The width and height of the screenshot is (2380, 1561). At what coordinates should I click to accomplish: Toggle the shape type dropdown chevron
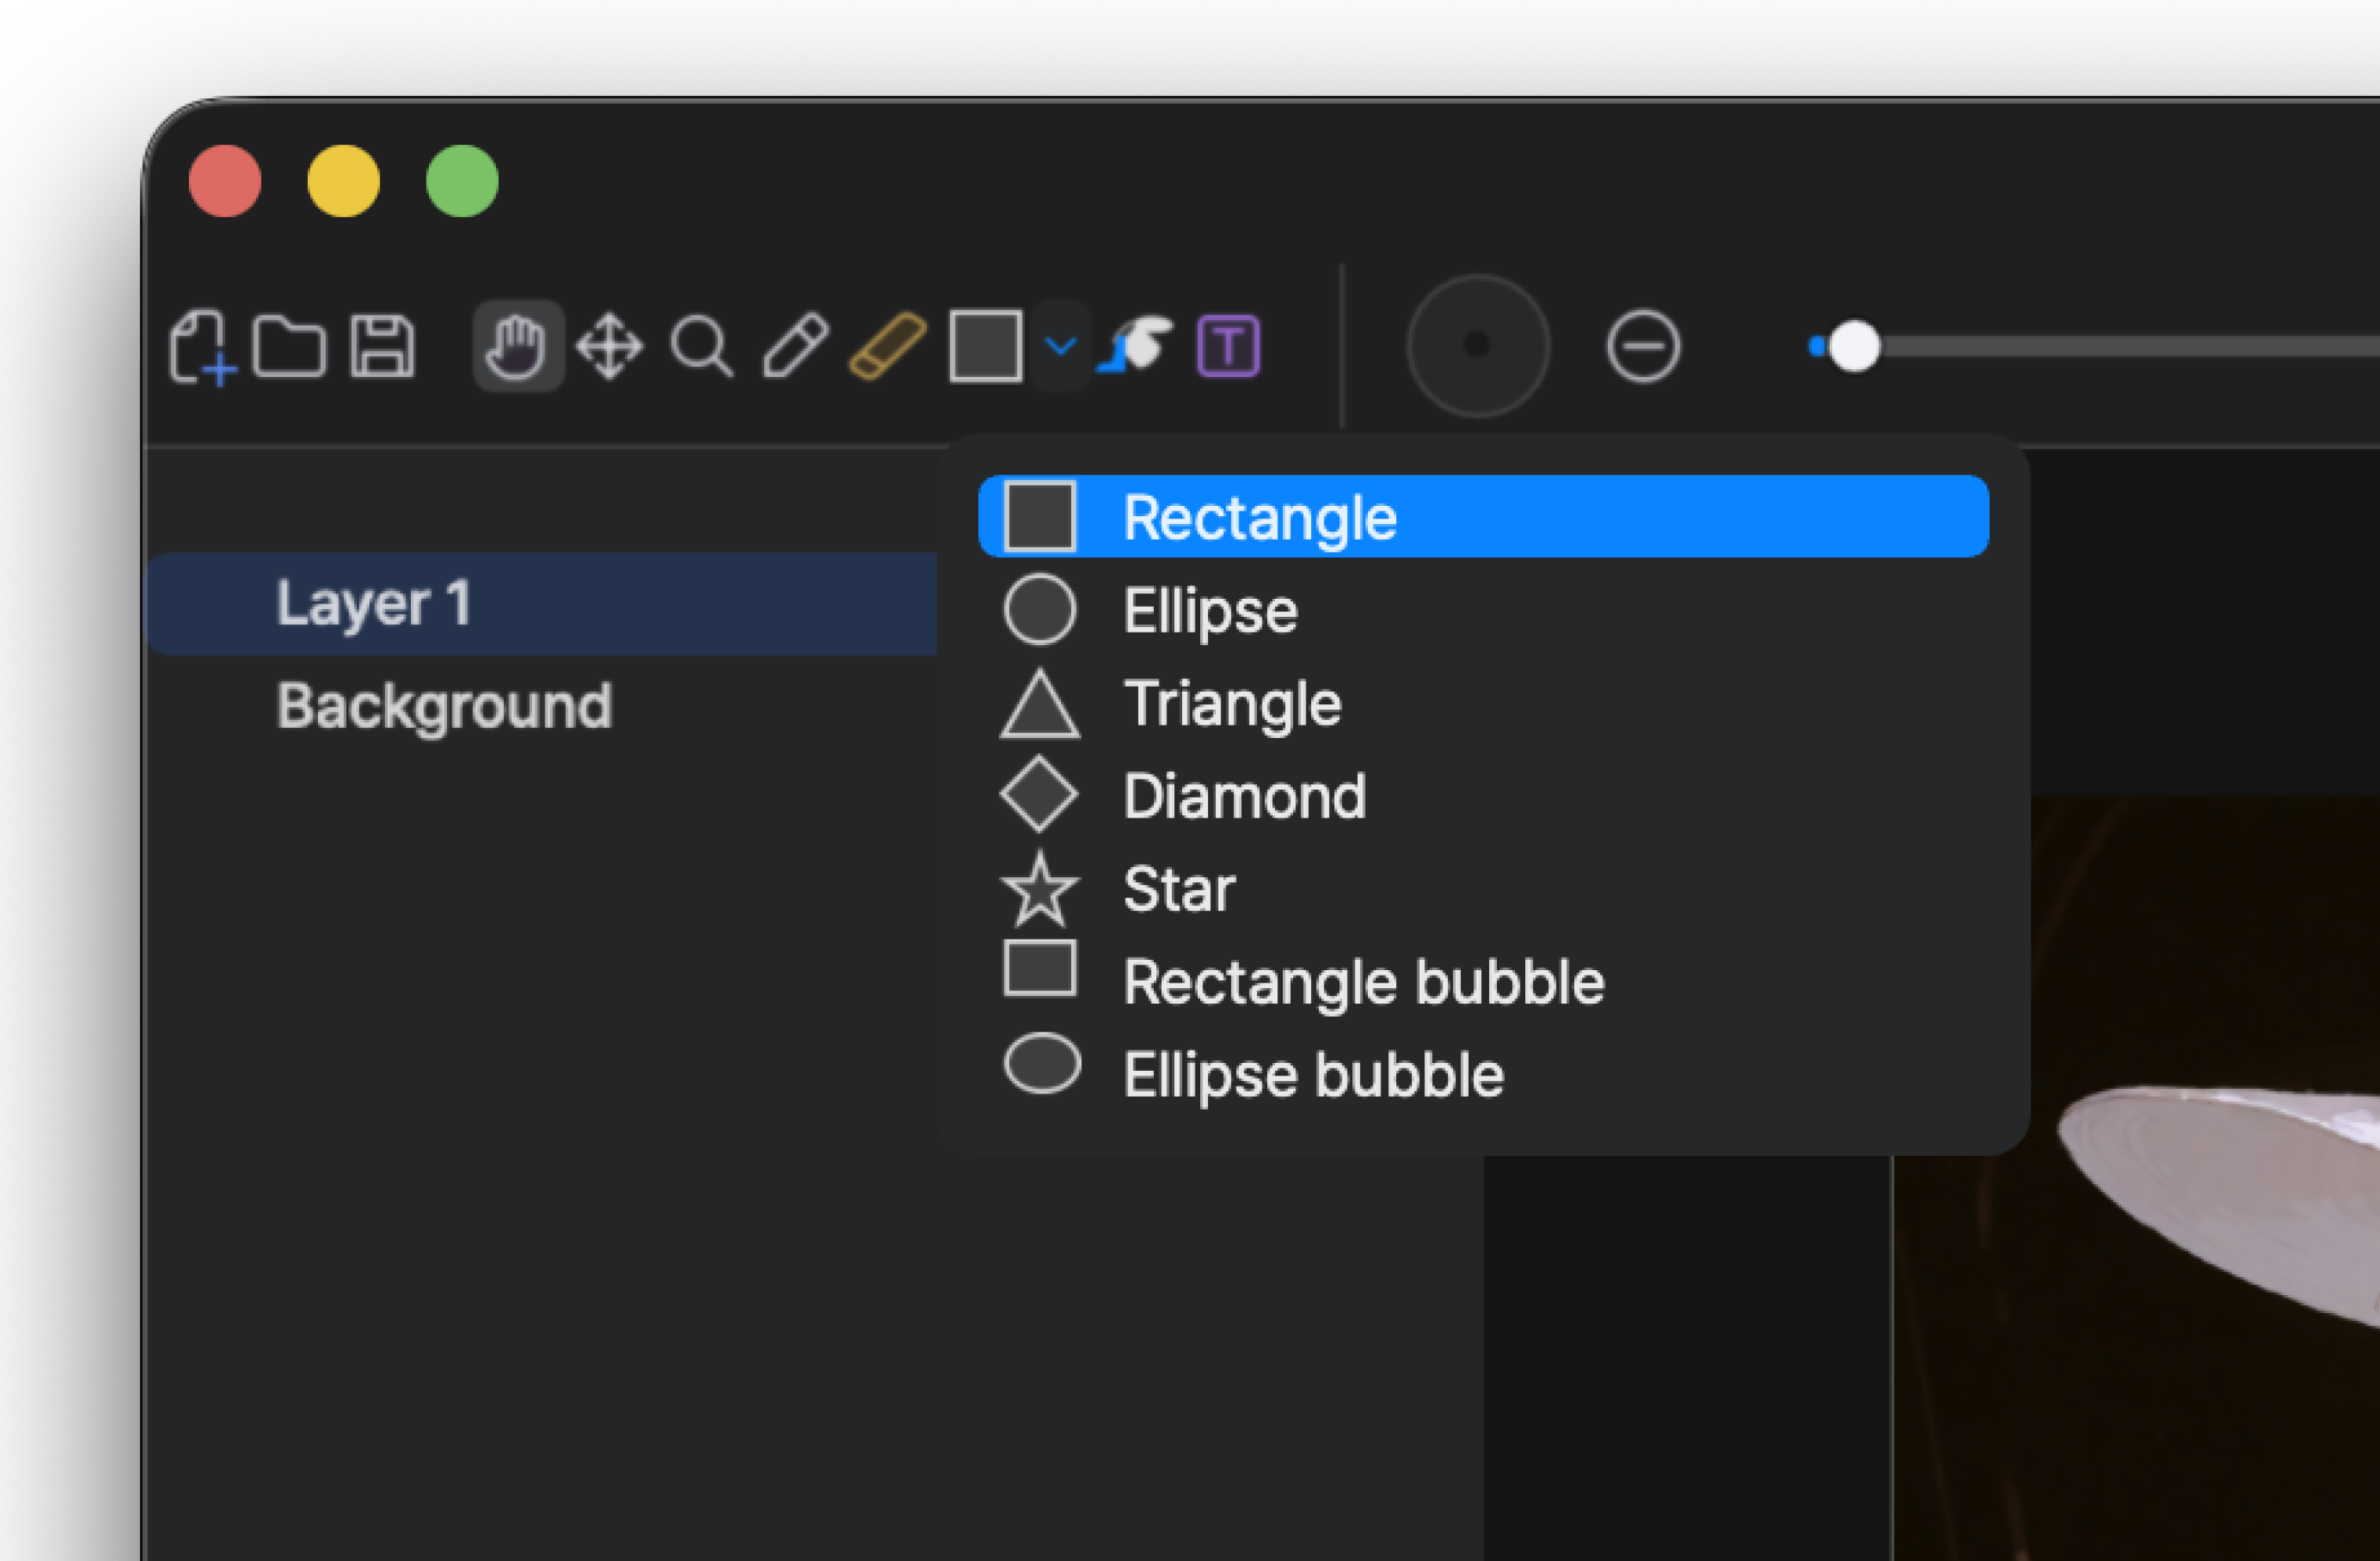pos(1060,346)
